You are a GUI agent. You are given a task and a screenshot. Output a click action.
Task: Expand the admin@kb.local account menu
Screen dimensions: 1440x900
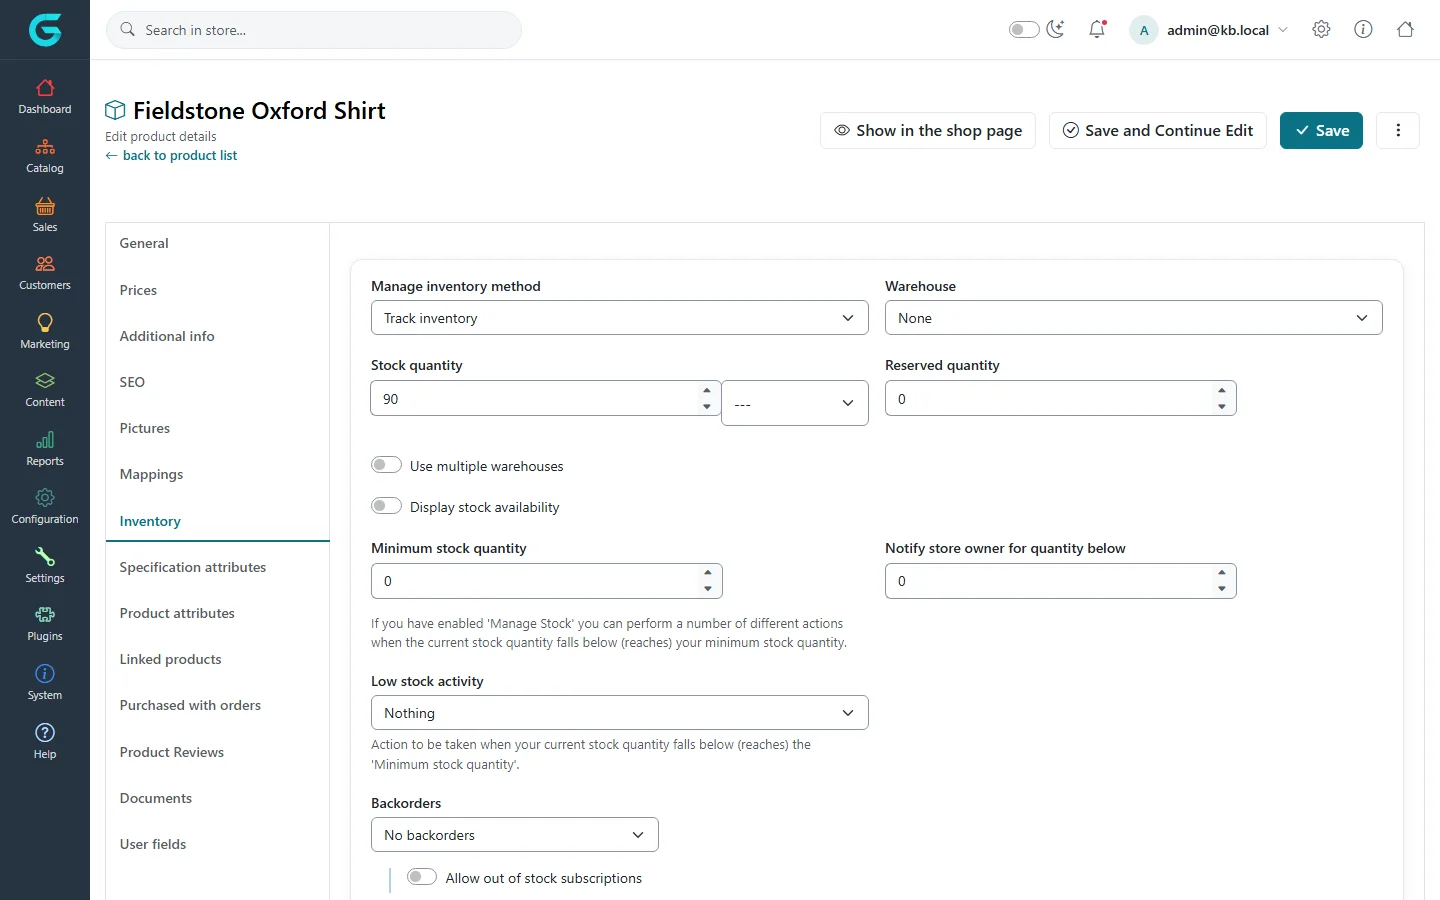point(1210,30)
